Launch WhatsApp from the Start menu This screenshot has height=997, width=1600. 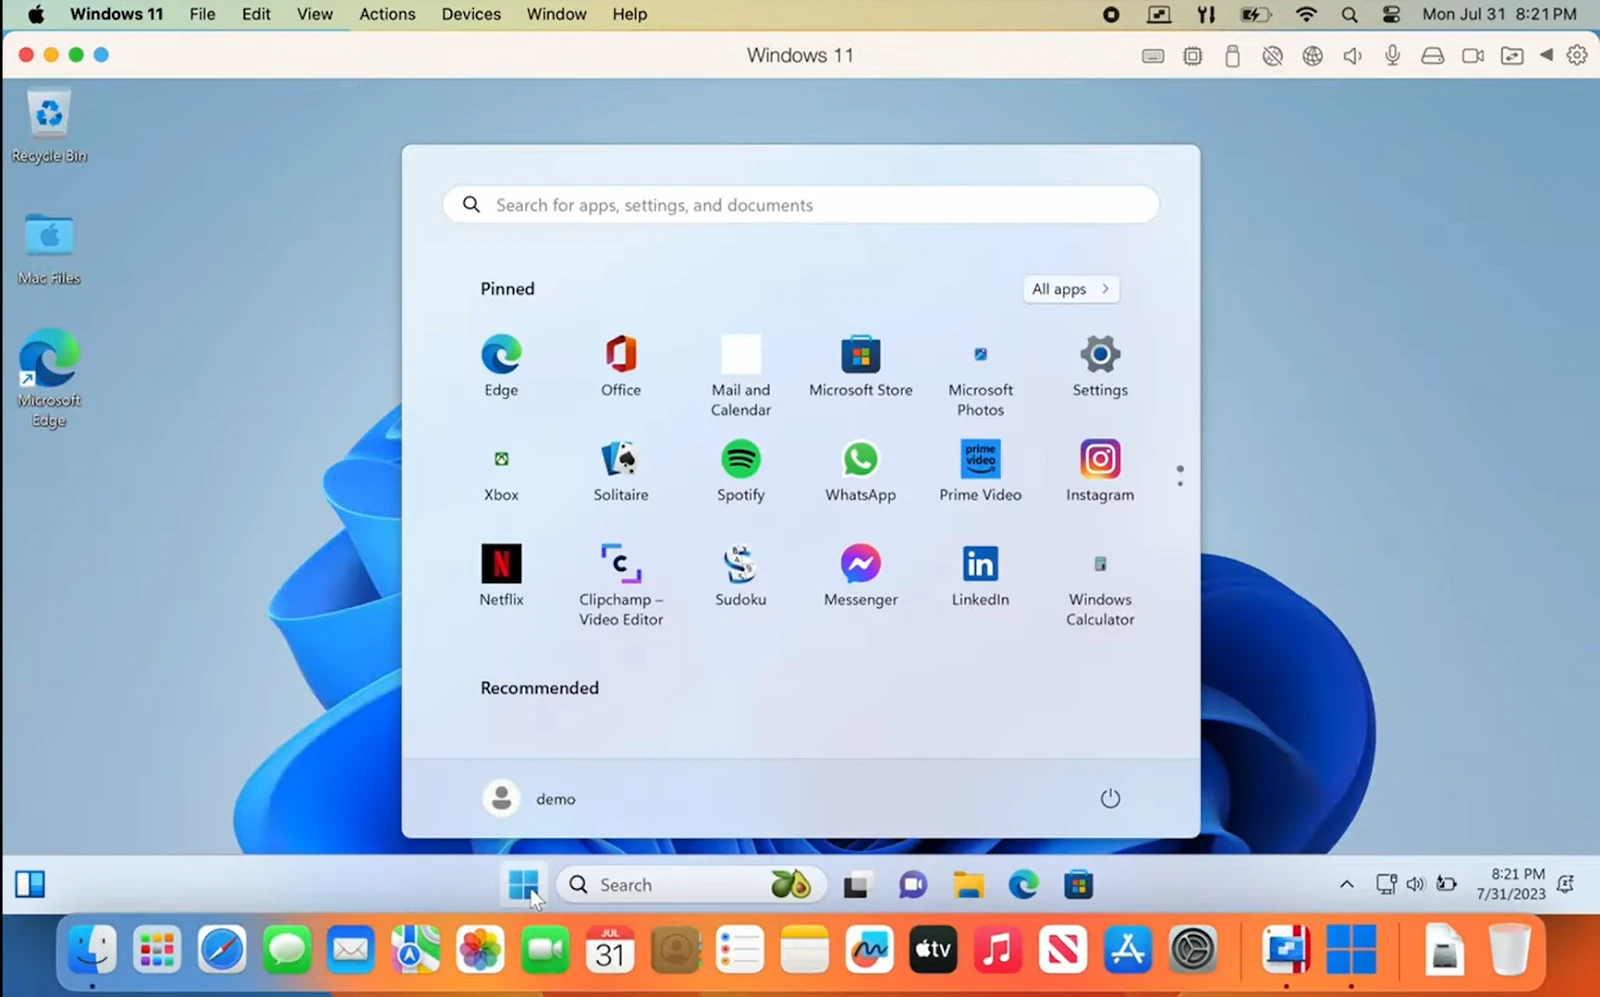click(x=860, y=470)
